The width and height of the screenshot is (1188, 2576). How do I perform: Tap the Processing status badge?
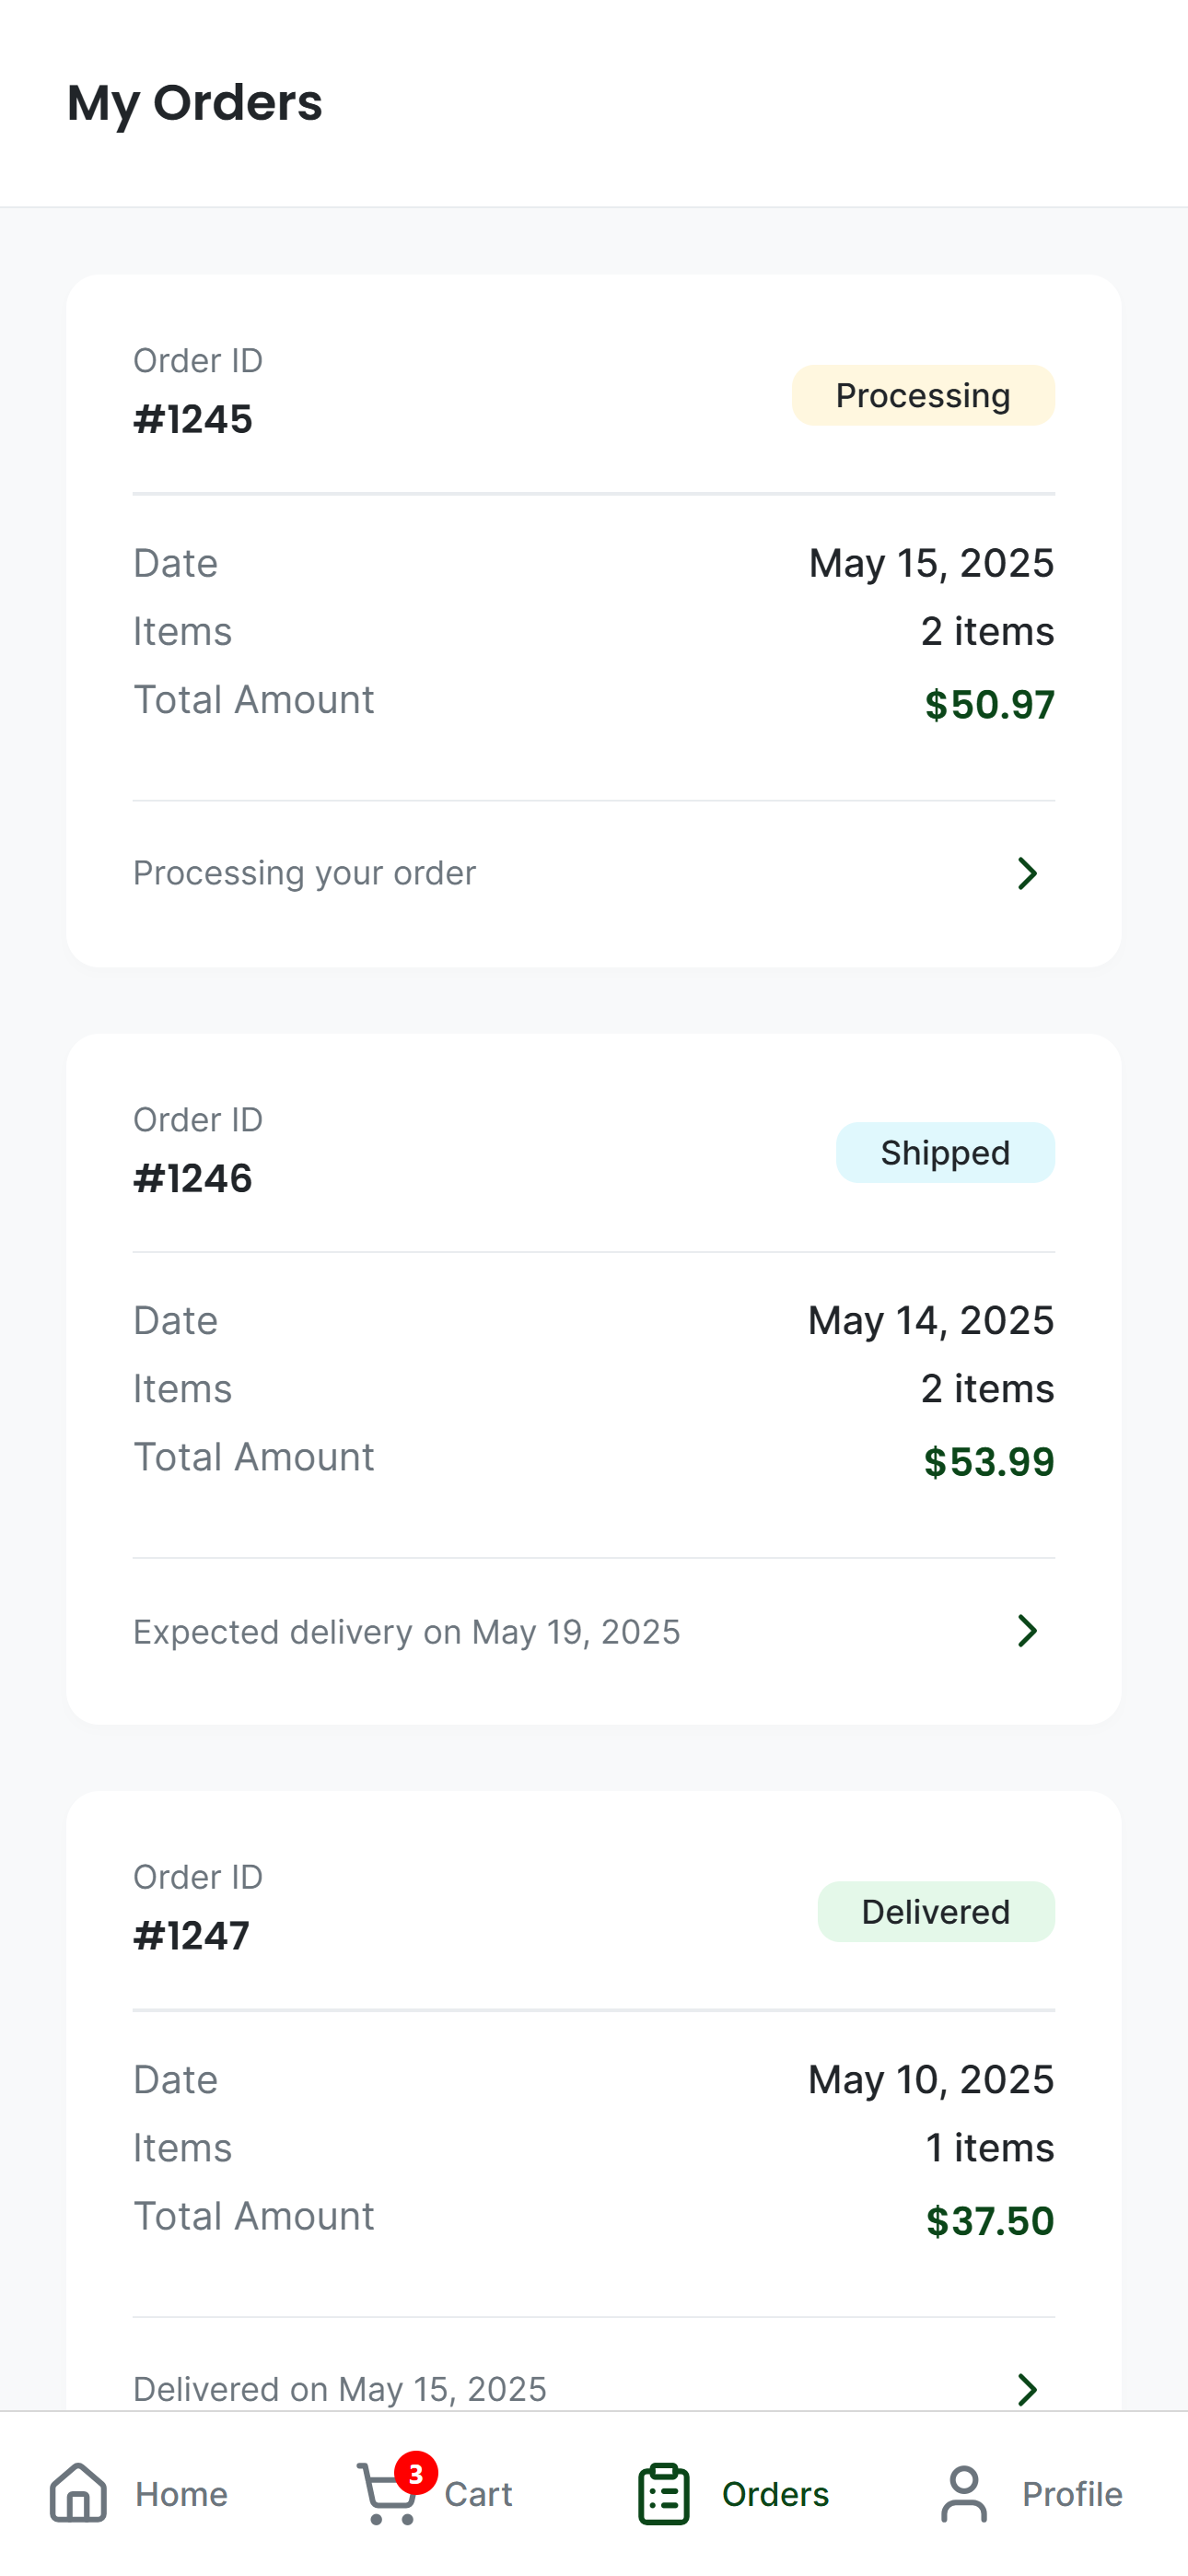[923, 395]
